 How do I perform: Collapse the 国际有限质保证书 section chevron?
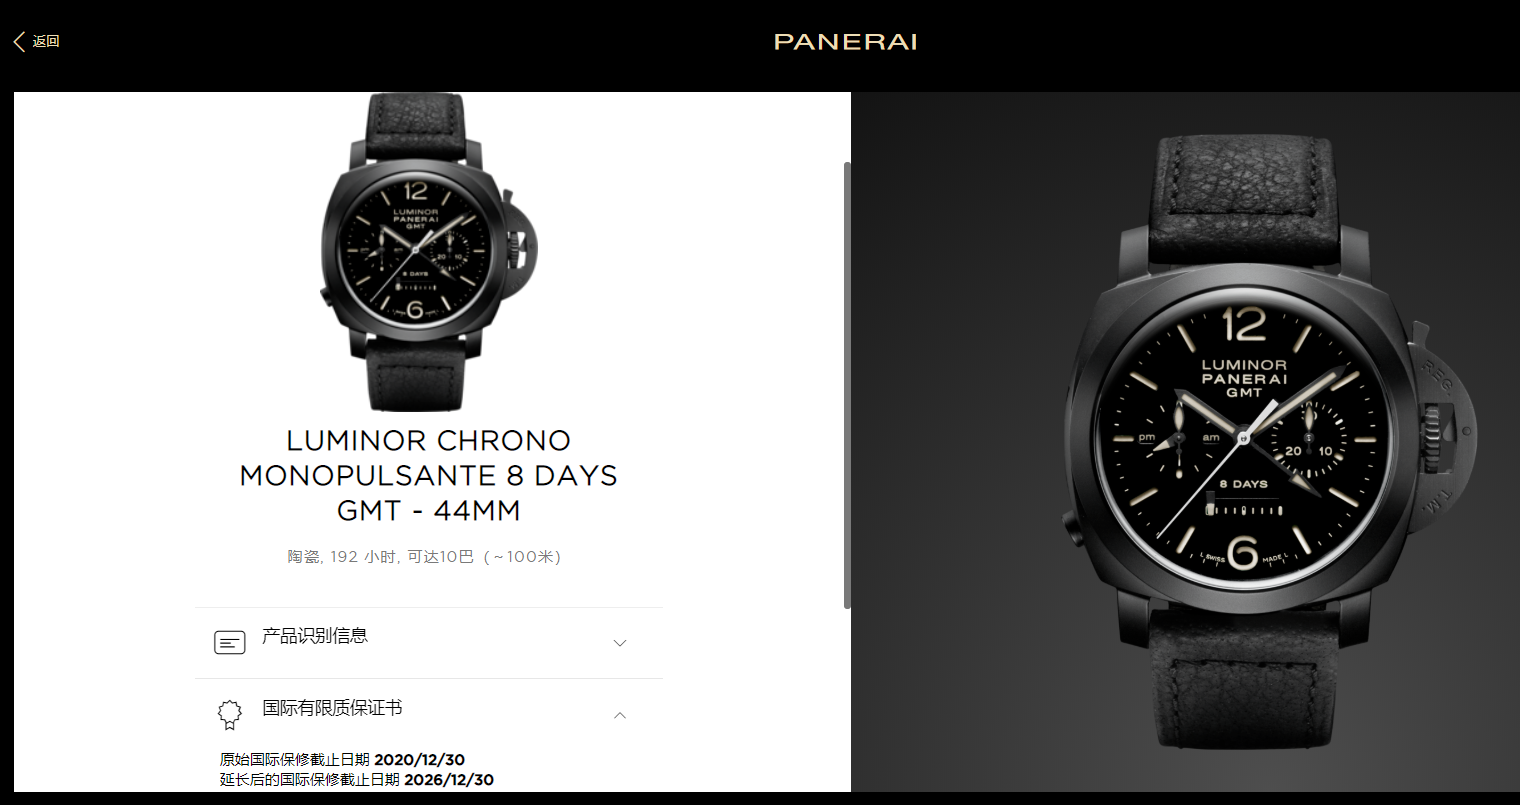620,715
